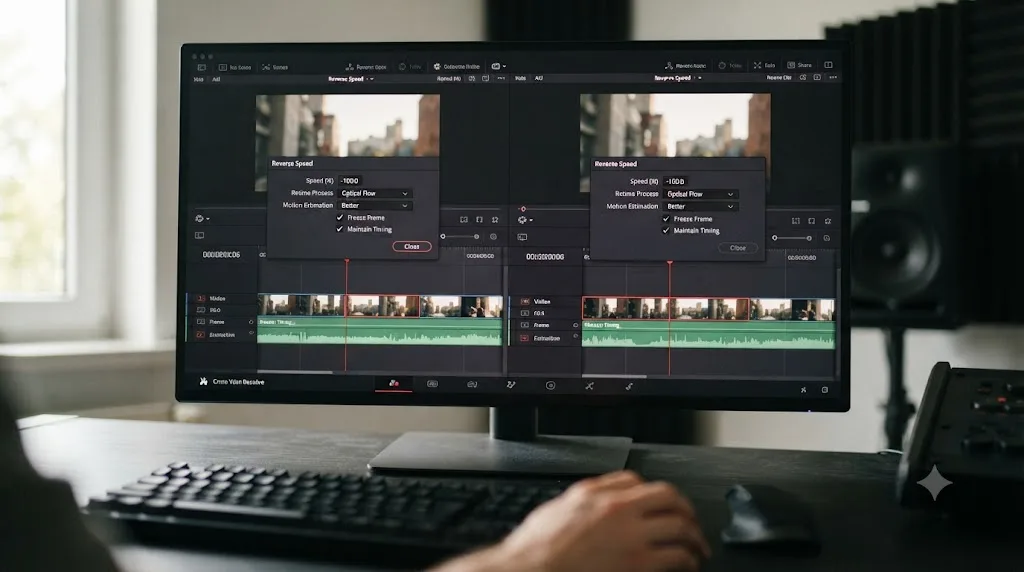The height and width of the screenshot is (572, 1024).
Task: Click the last page icon in bottom bar
Action: click(x=629, y=387)
